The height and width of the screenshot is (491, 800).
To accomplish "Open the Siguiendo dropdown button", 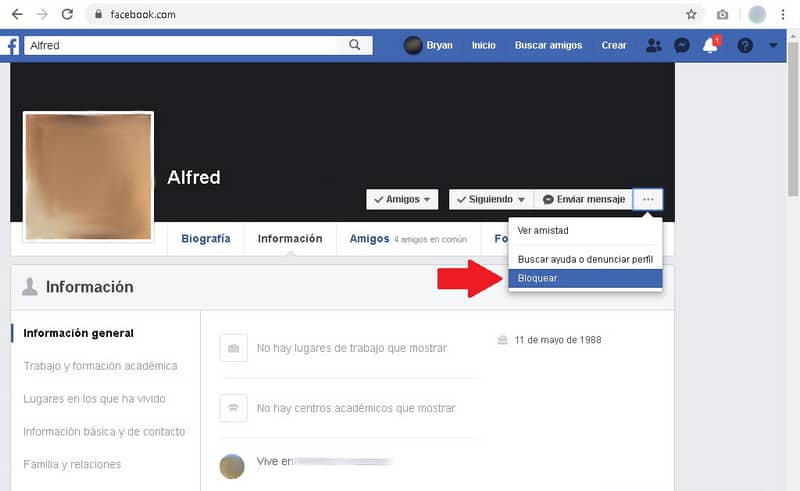I will 491,199.
